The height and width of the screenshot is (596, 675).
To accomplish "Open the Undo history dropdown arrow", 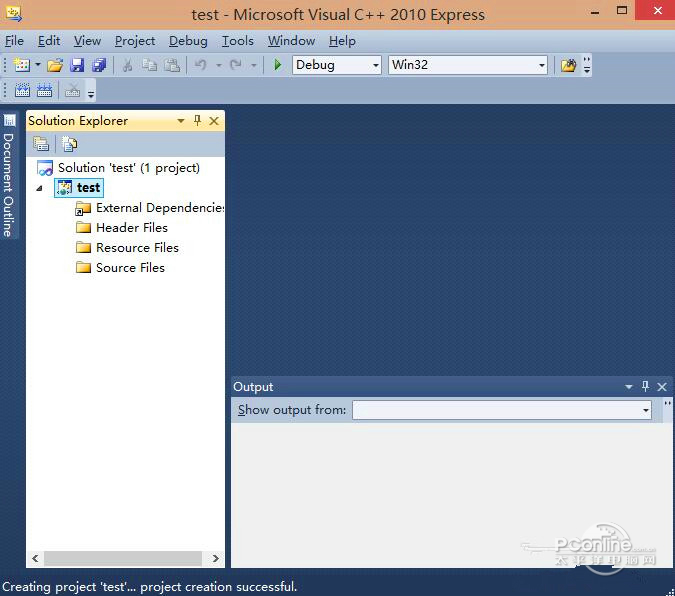I will tap(219, 65).
